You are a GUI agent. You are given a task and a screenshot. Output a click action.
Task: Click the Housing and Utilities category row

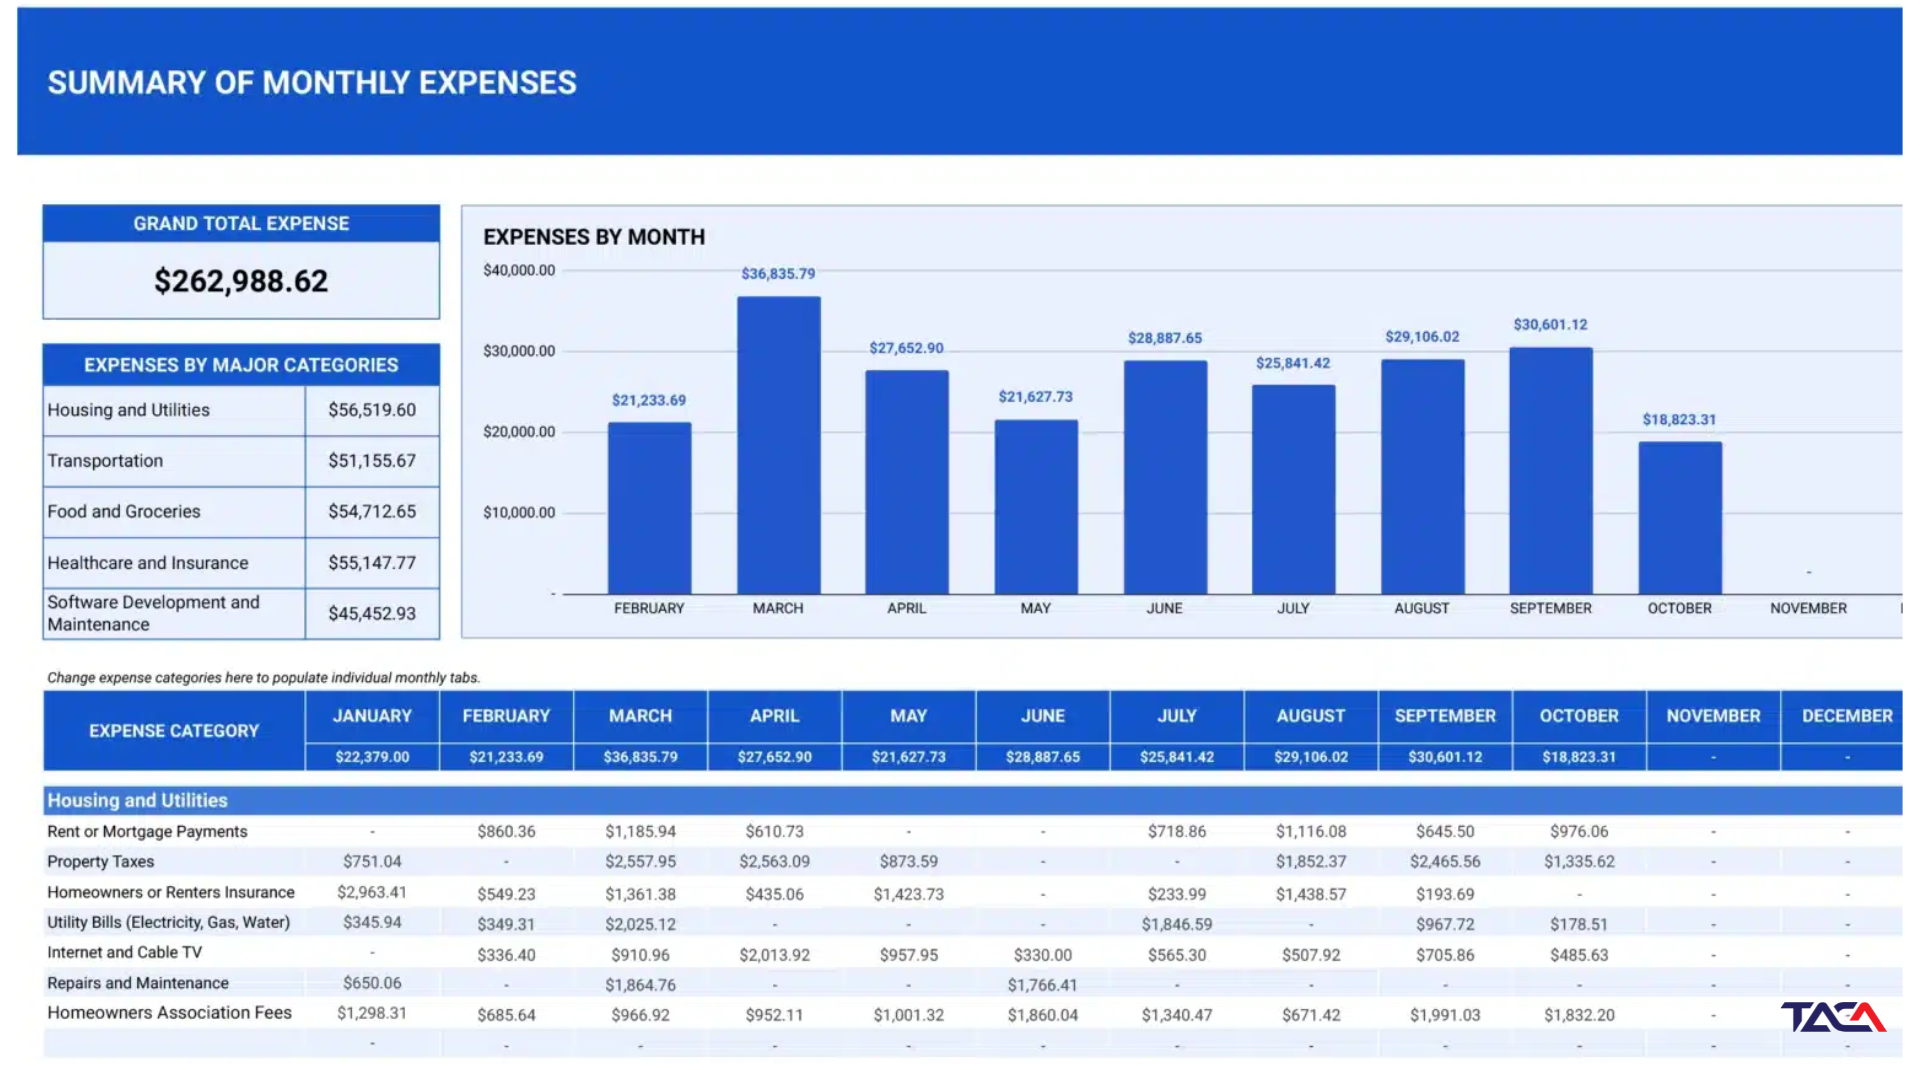click(x=241, y=410)
